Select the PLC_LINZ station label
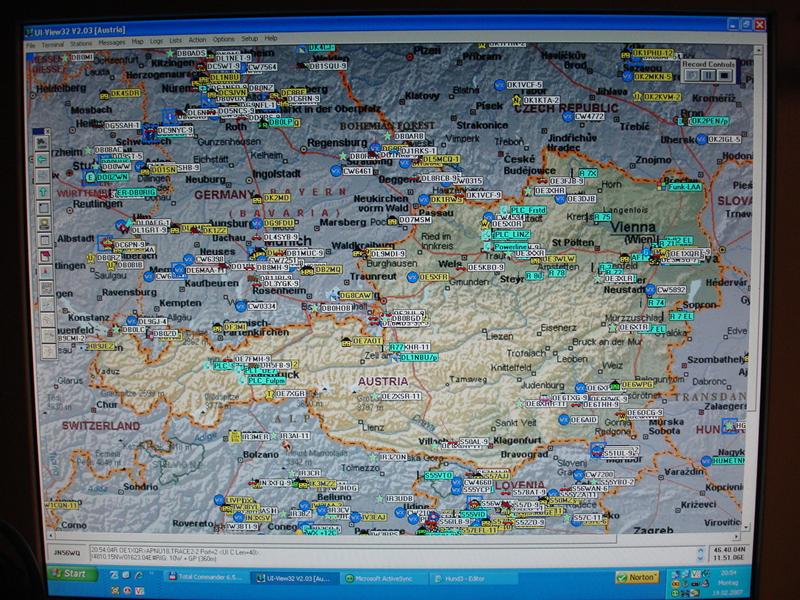 point(512,235)
